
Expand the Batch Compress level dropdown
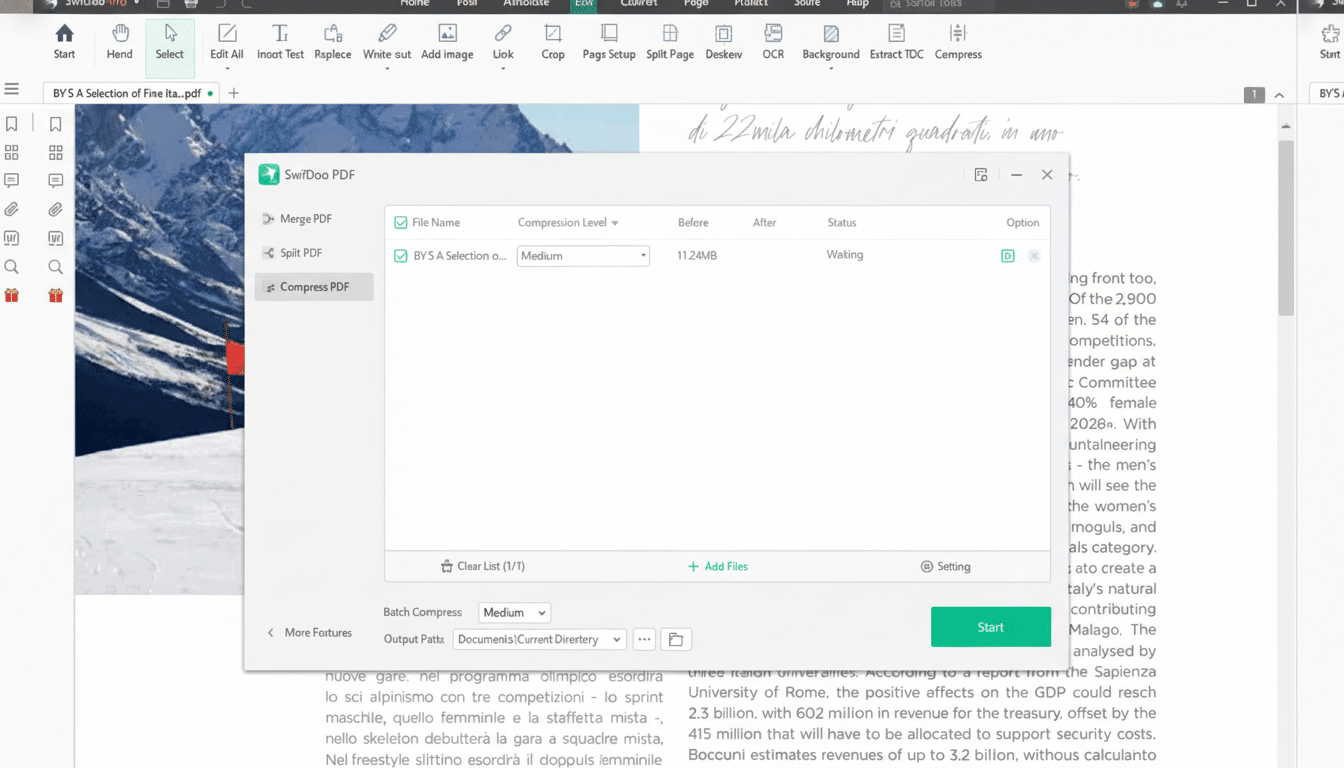(x=514, y=613)
